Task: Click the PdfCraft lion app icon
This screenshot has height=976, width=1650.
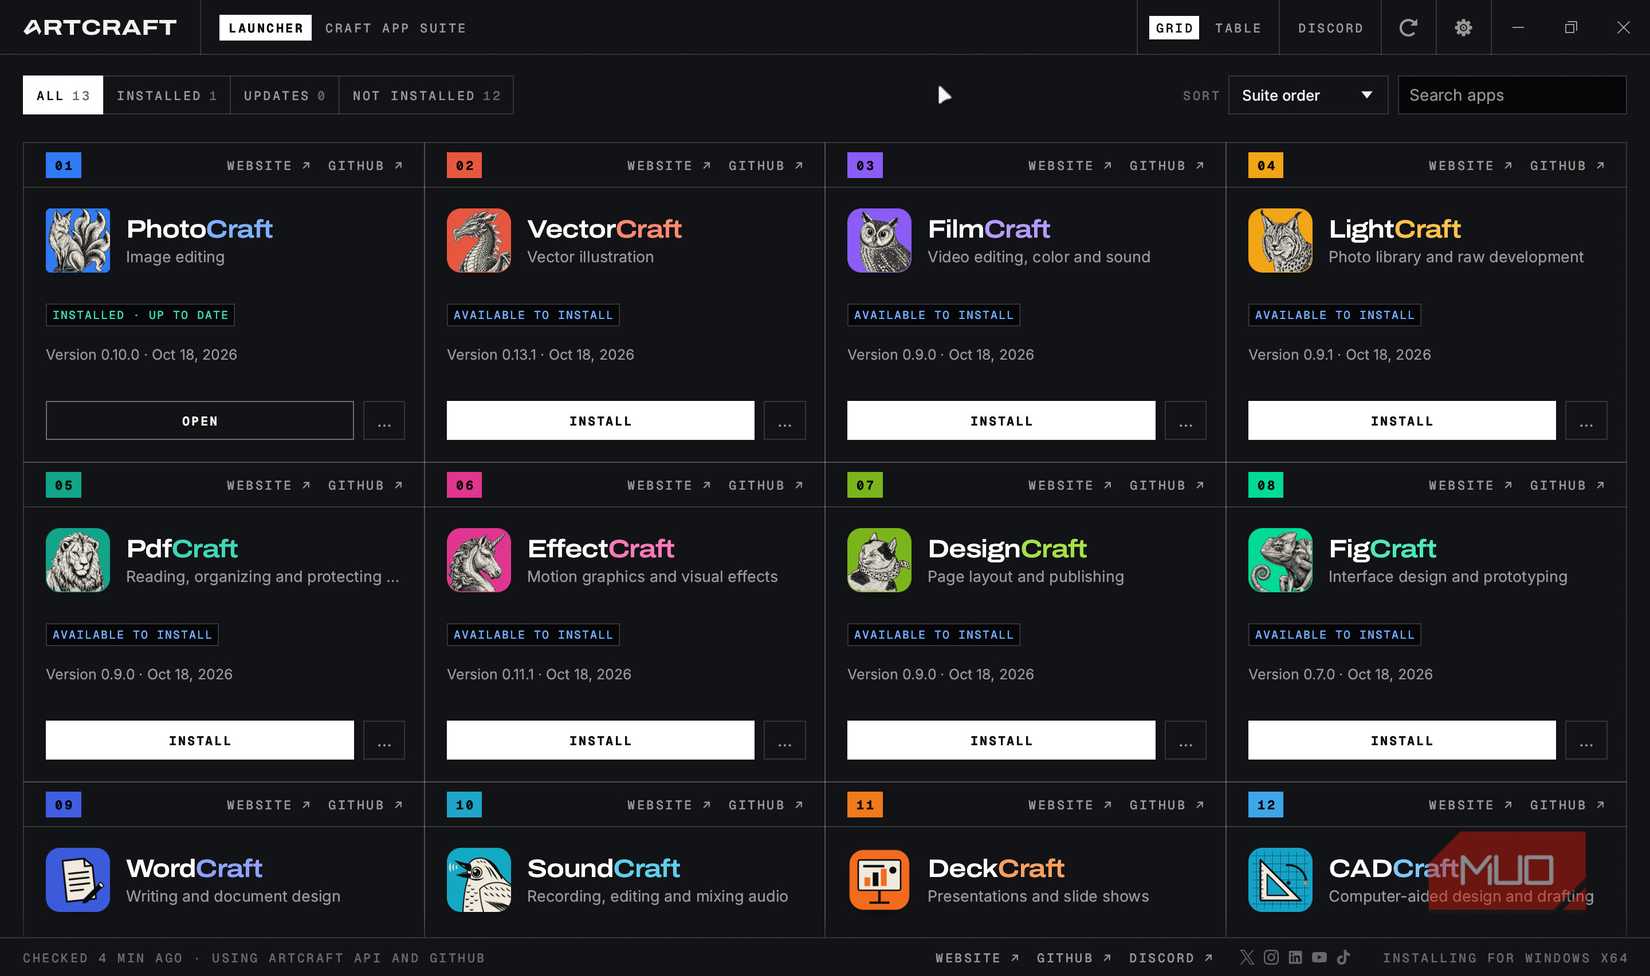Action: (78, 560)
